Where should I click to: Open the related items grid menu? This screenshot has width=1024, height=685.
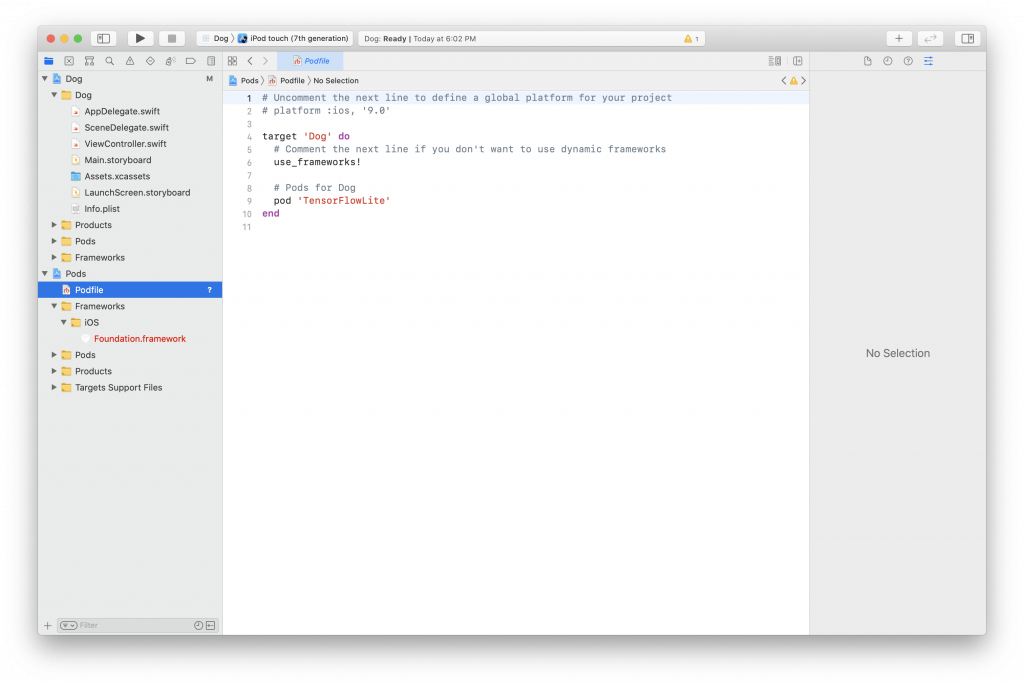pyautogui.click(x=232, y=61)
